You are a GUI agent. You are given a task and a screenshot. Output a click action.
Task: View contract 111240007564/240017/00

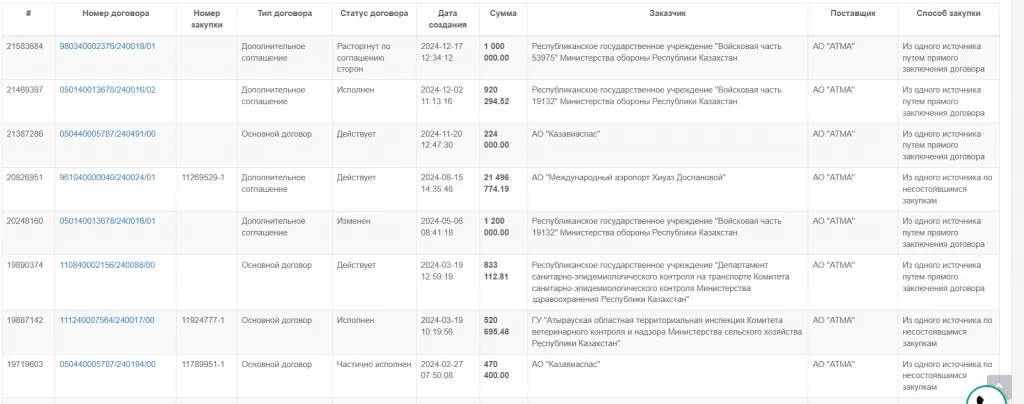[107, 320]
